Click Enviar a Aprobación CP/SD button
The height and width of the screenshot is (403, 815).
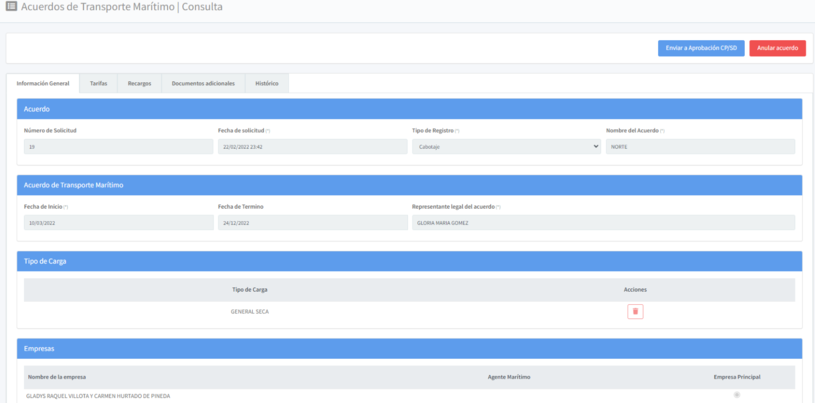coord(700,48)
